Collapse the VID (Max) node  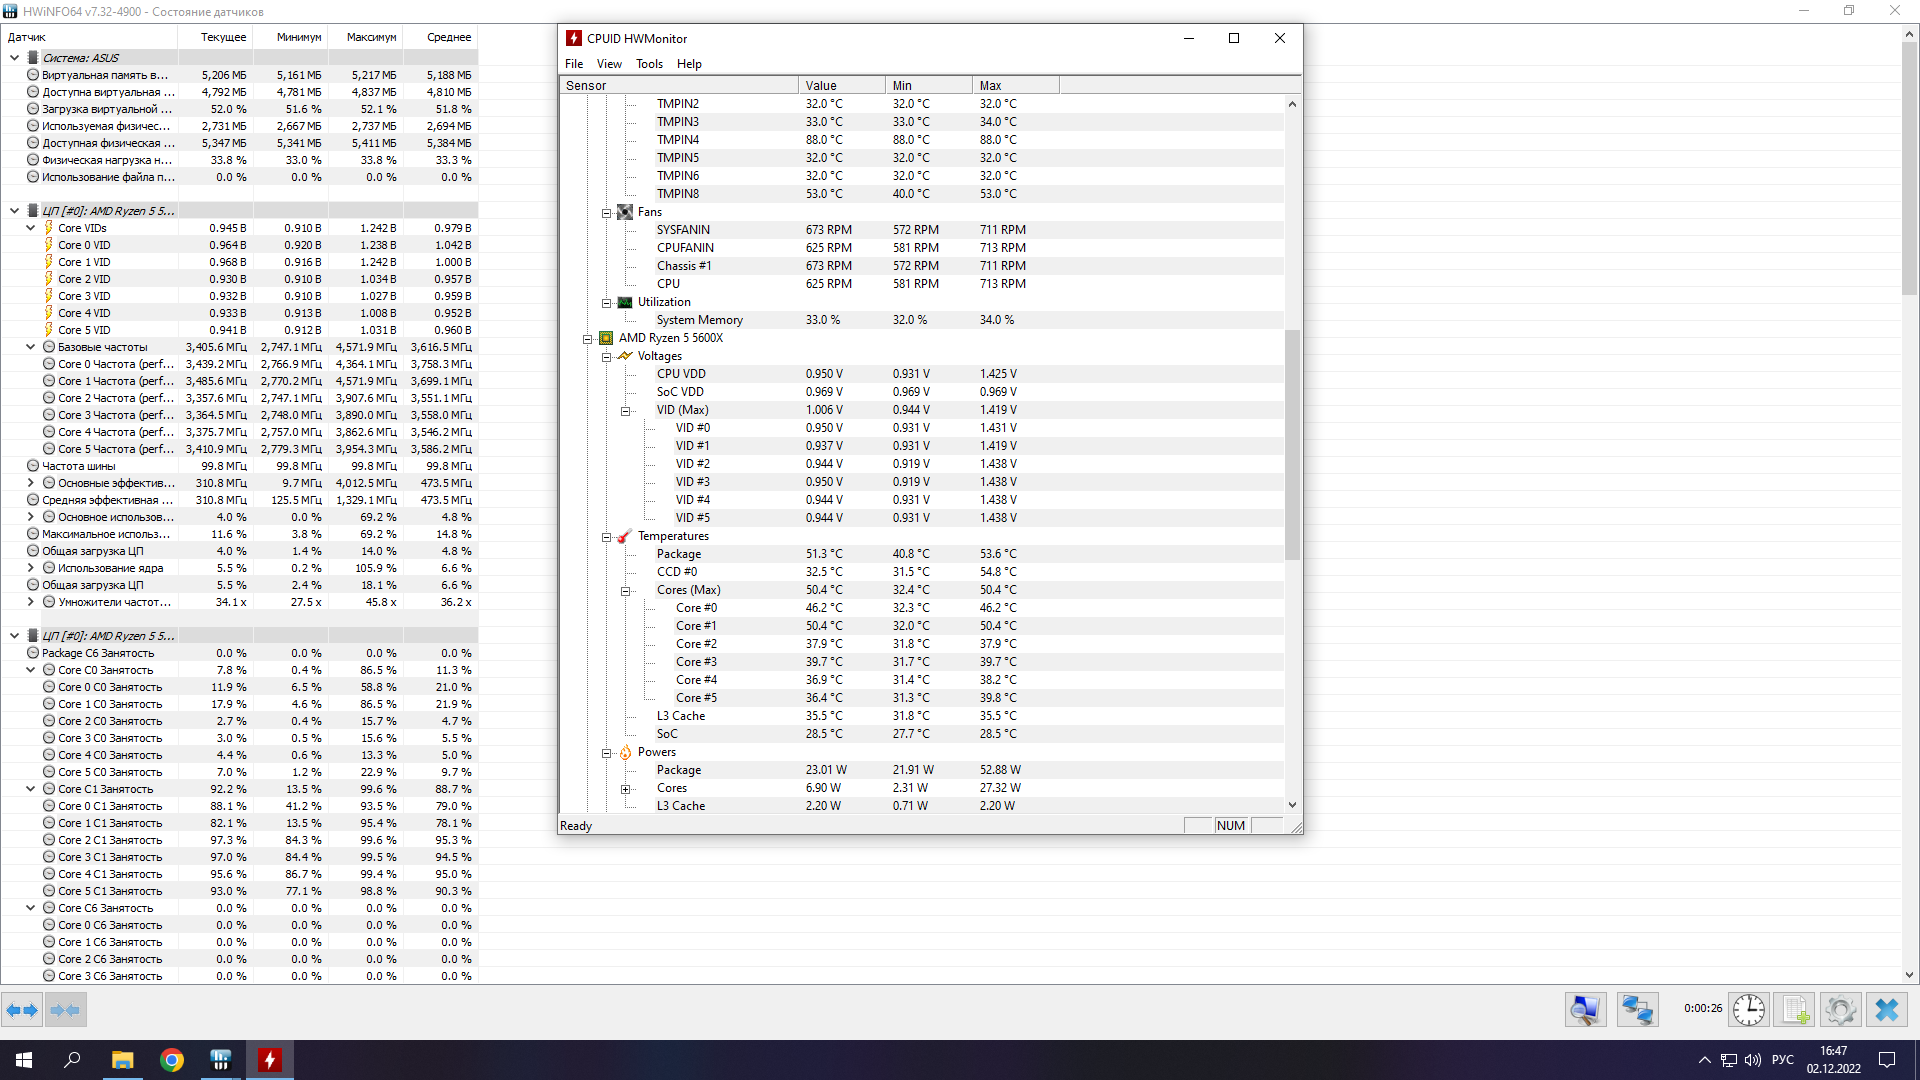tap(625, 411)
